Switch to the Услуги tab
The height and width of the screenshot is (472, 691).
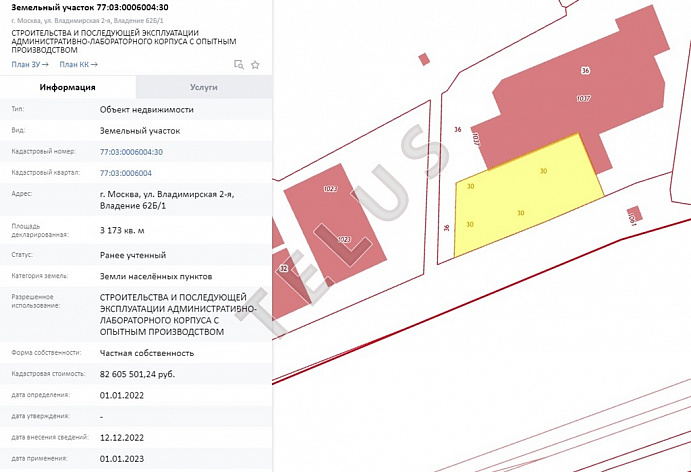pos(204,87)
